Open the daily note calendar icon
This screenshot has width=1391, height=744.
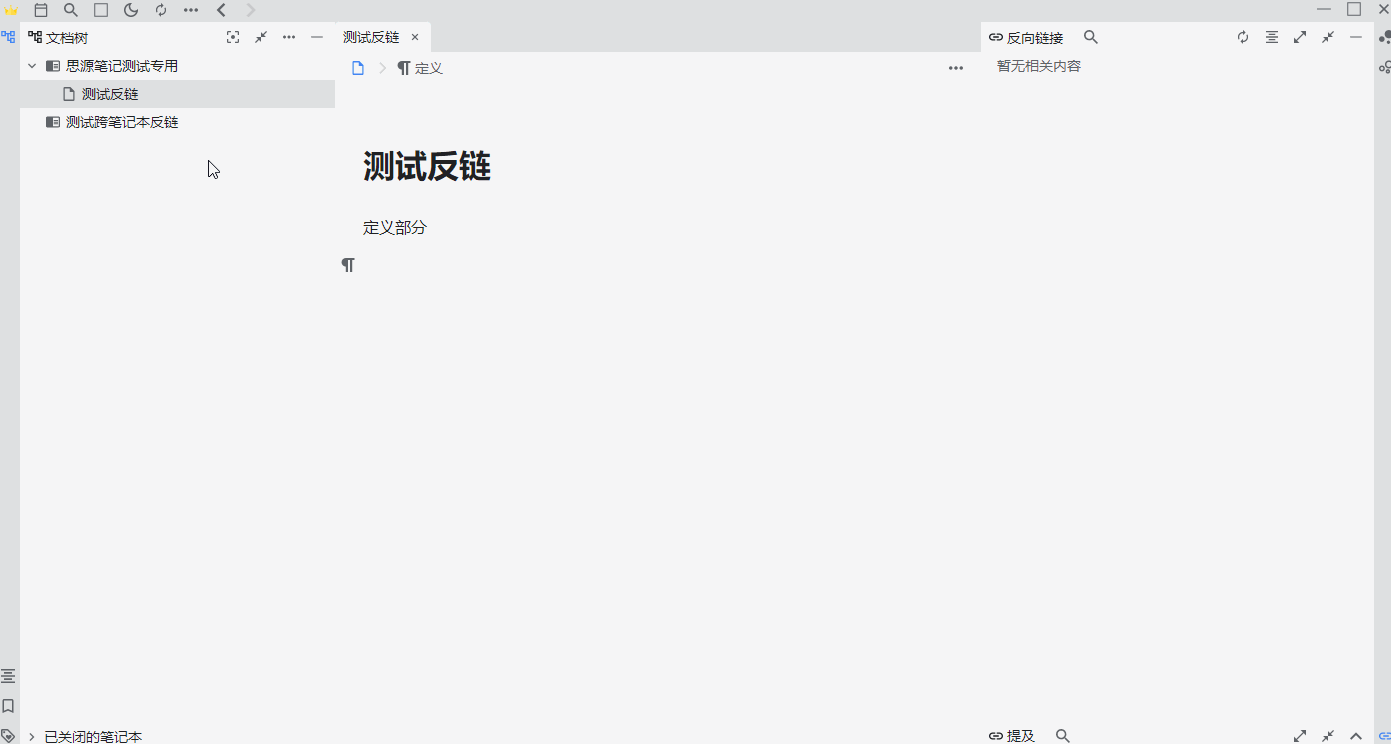pos(41,10)
